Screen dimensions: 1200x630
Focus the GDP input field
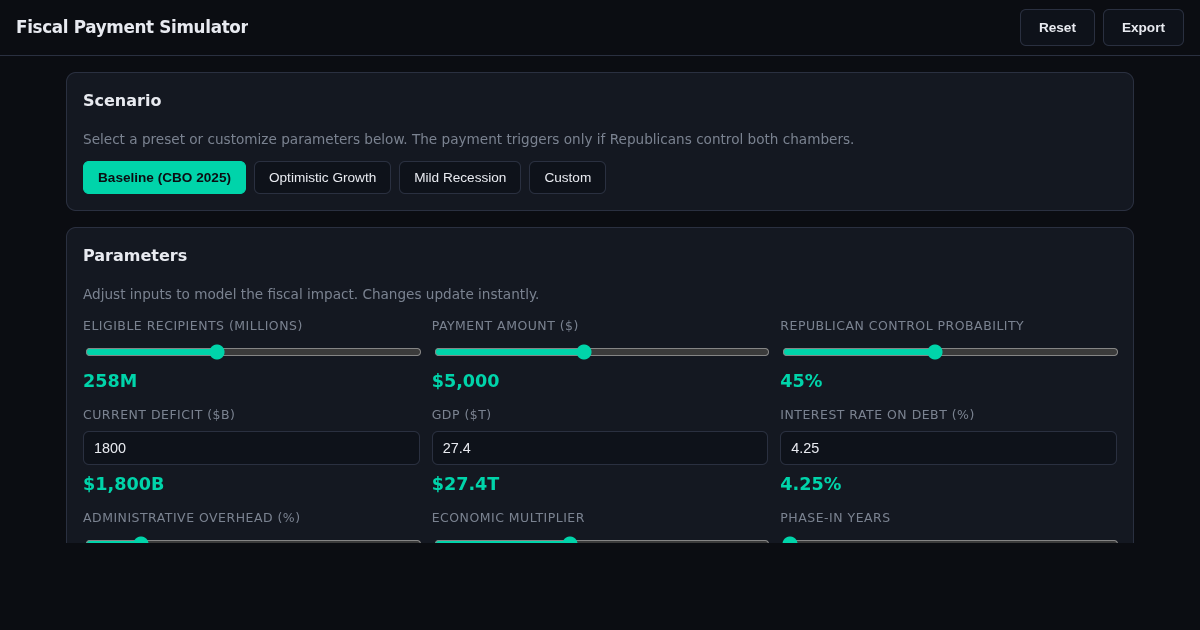(600, 448)
